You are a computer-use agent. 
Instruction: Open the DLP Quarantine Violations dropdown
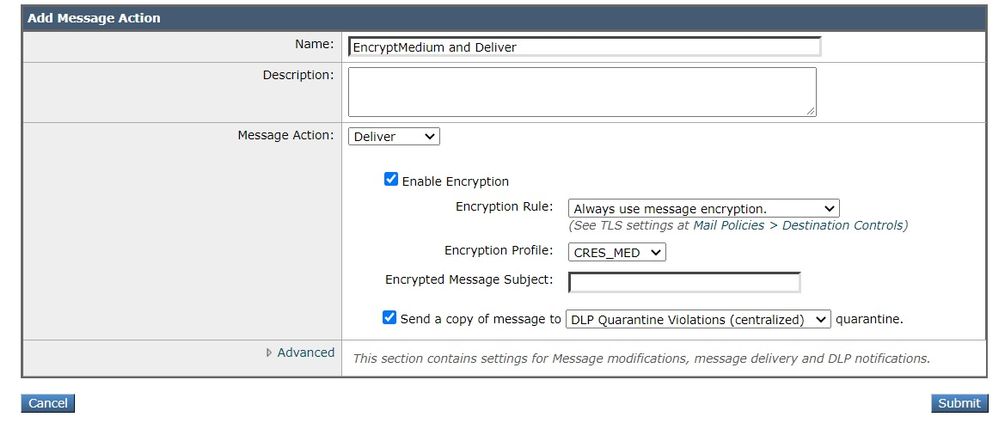coord(698,319)
